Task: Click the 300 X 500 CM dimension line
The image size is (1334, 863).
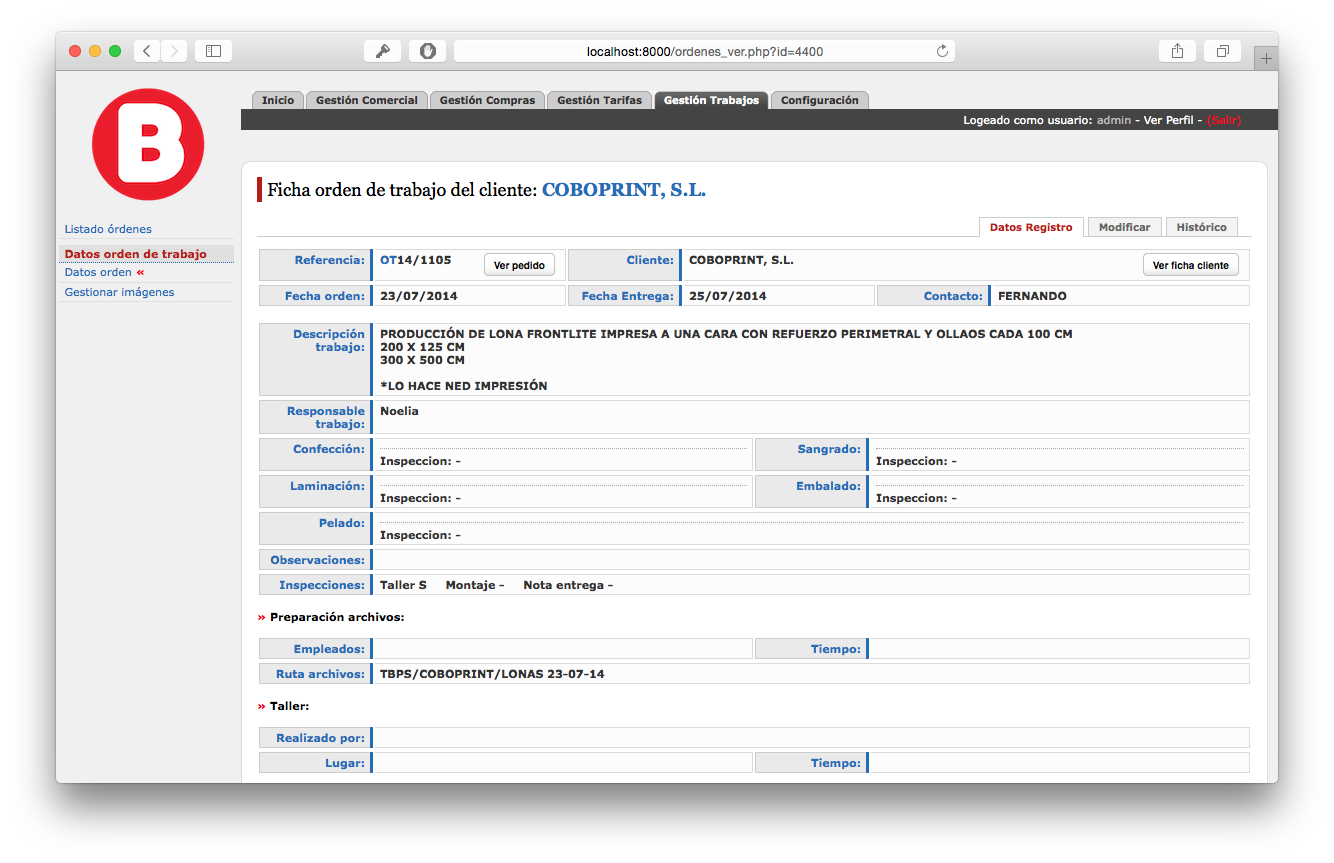Action: pos(422,360)
